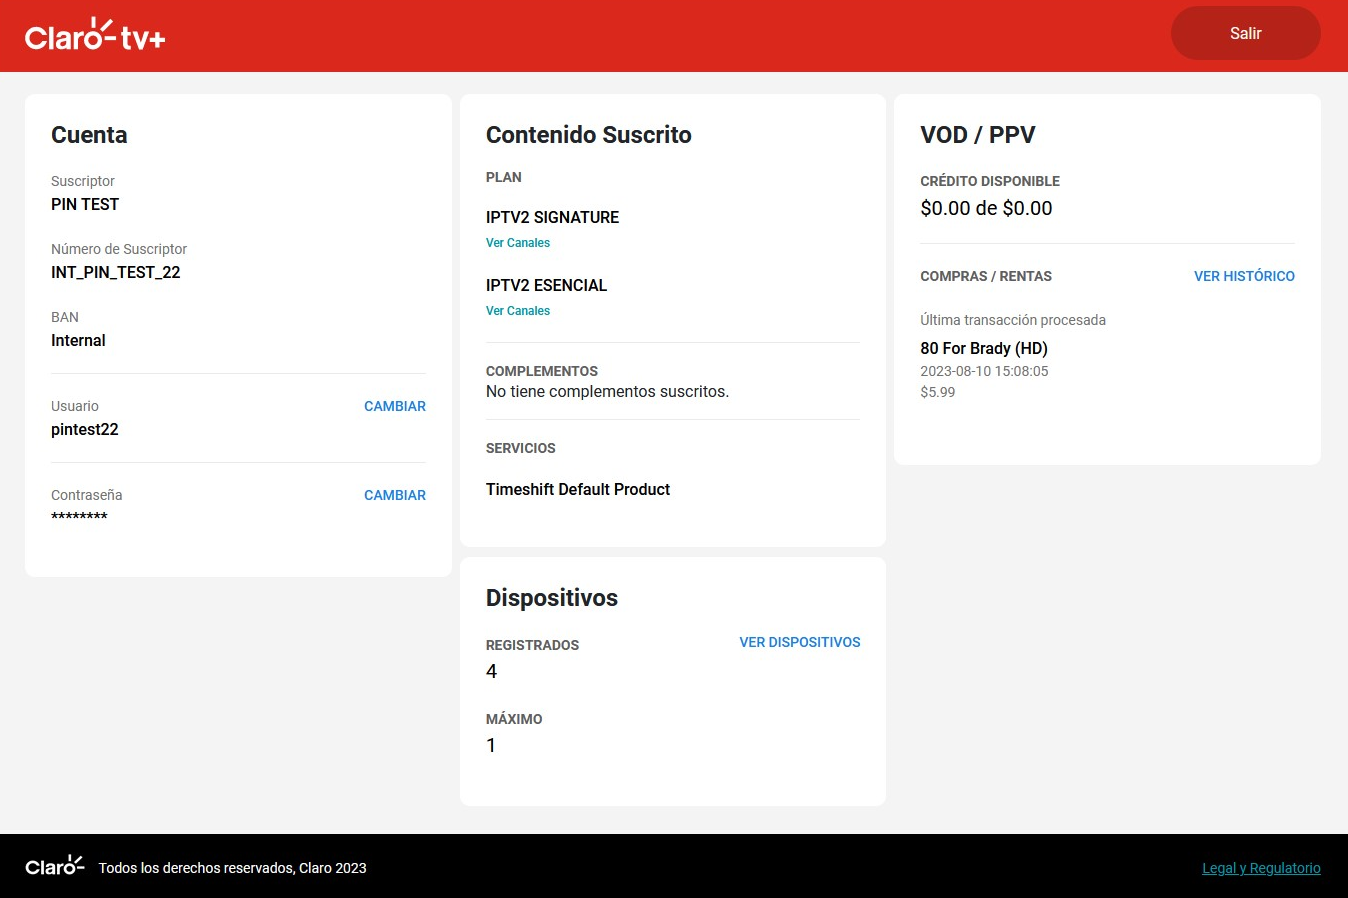Screen dimensions: 1348x898
Task: Click the No tiene complementos suscritos text
Action: (x=607, y=391)
